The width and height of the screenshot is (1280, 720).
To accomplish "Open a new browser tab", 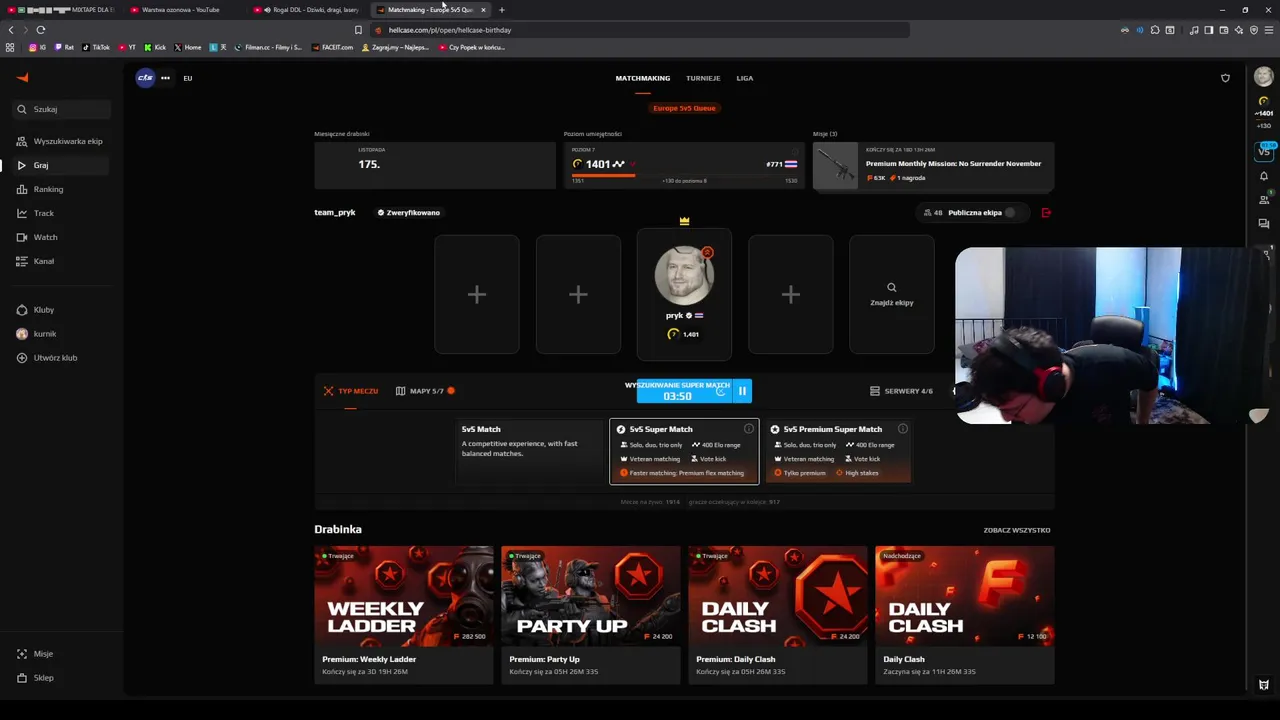I will [x=502, y=10].
